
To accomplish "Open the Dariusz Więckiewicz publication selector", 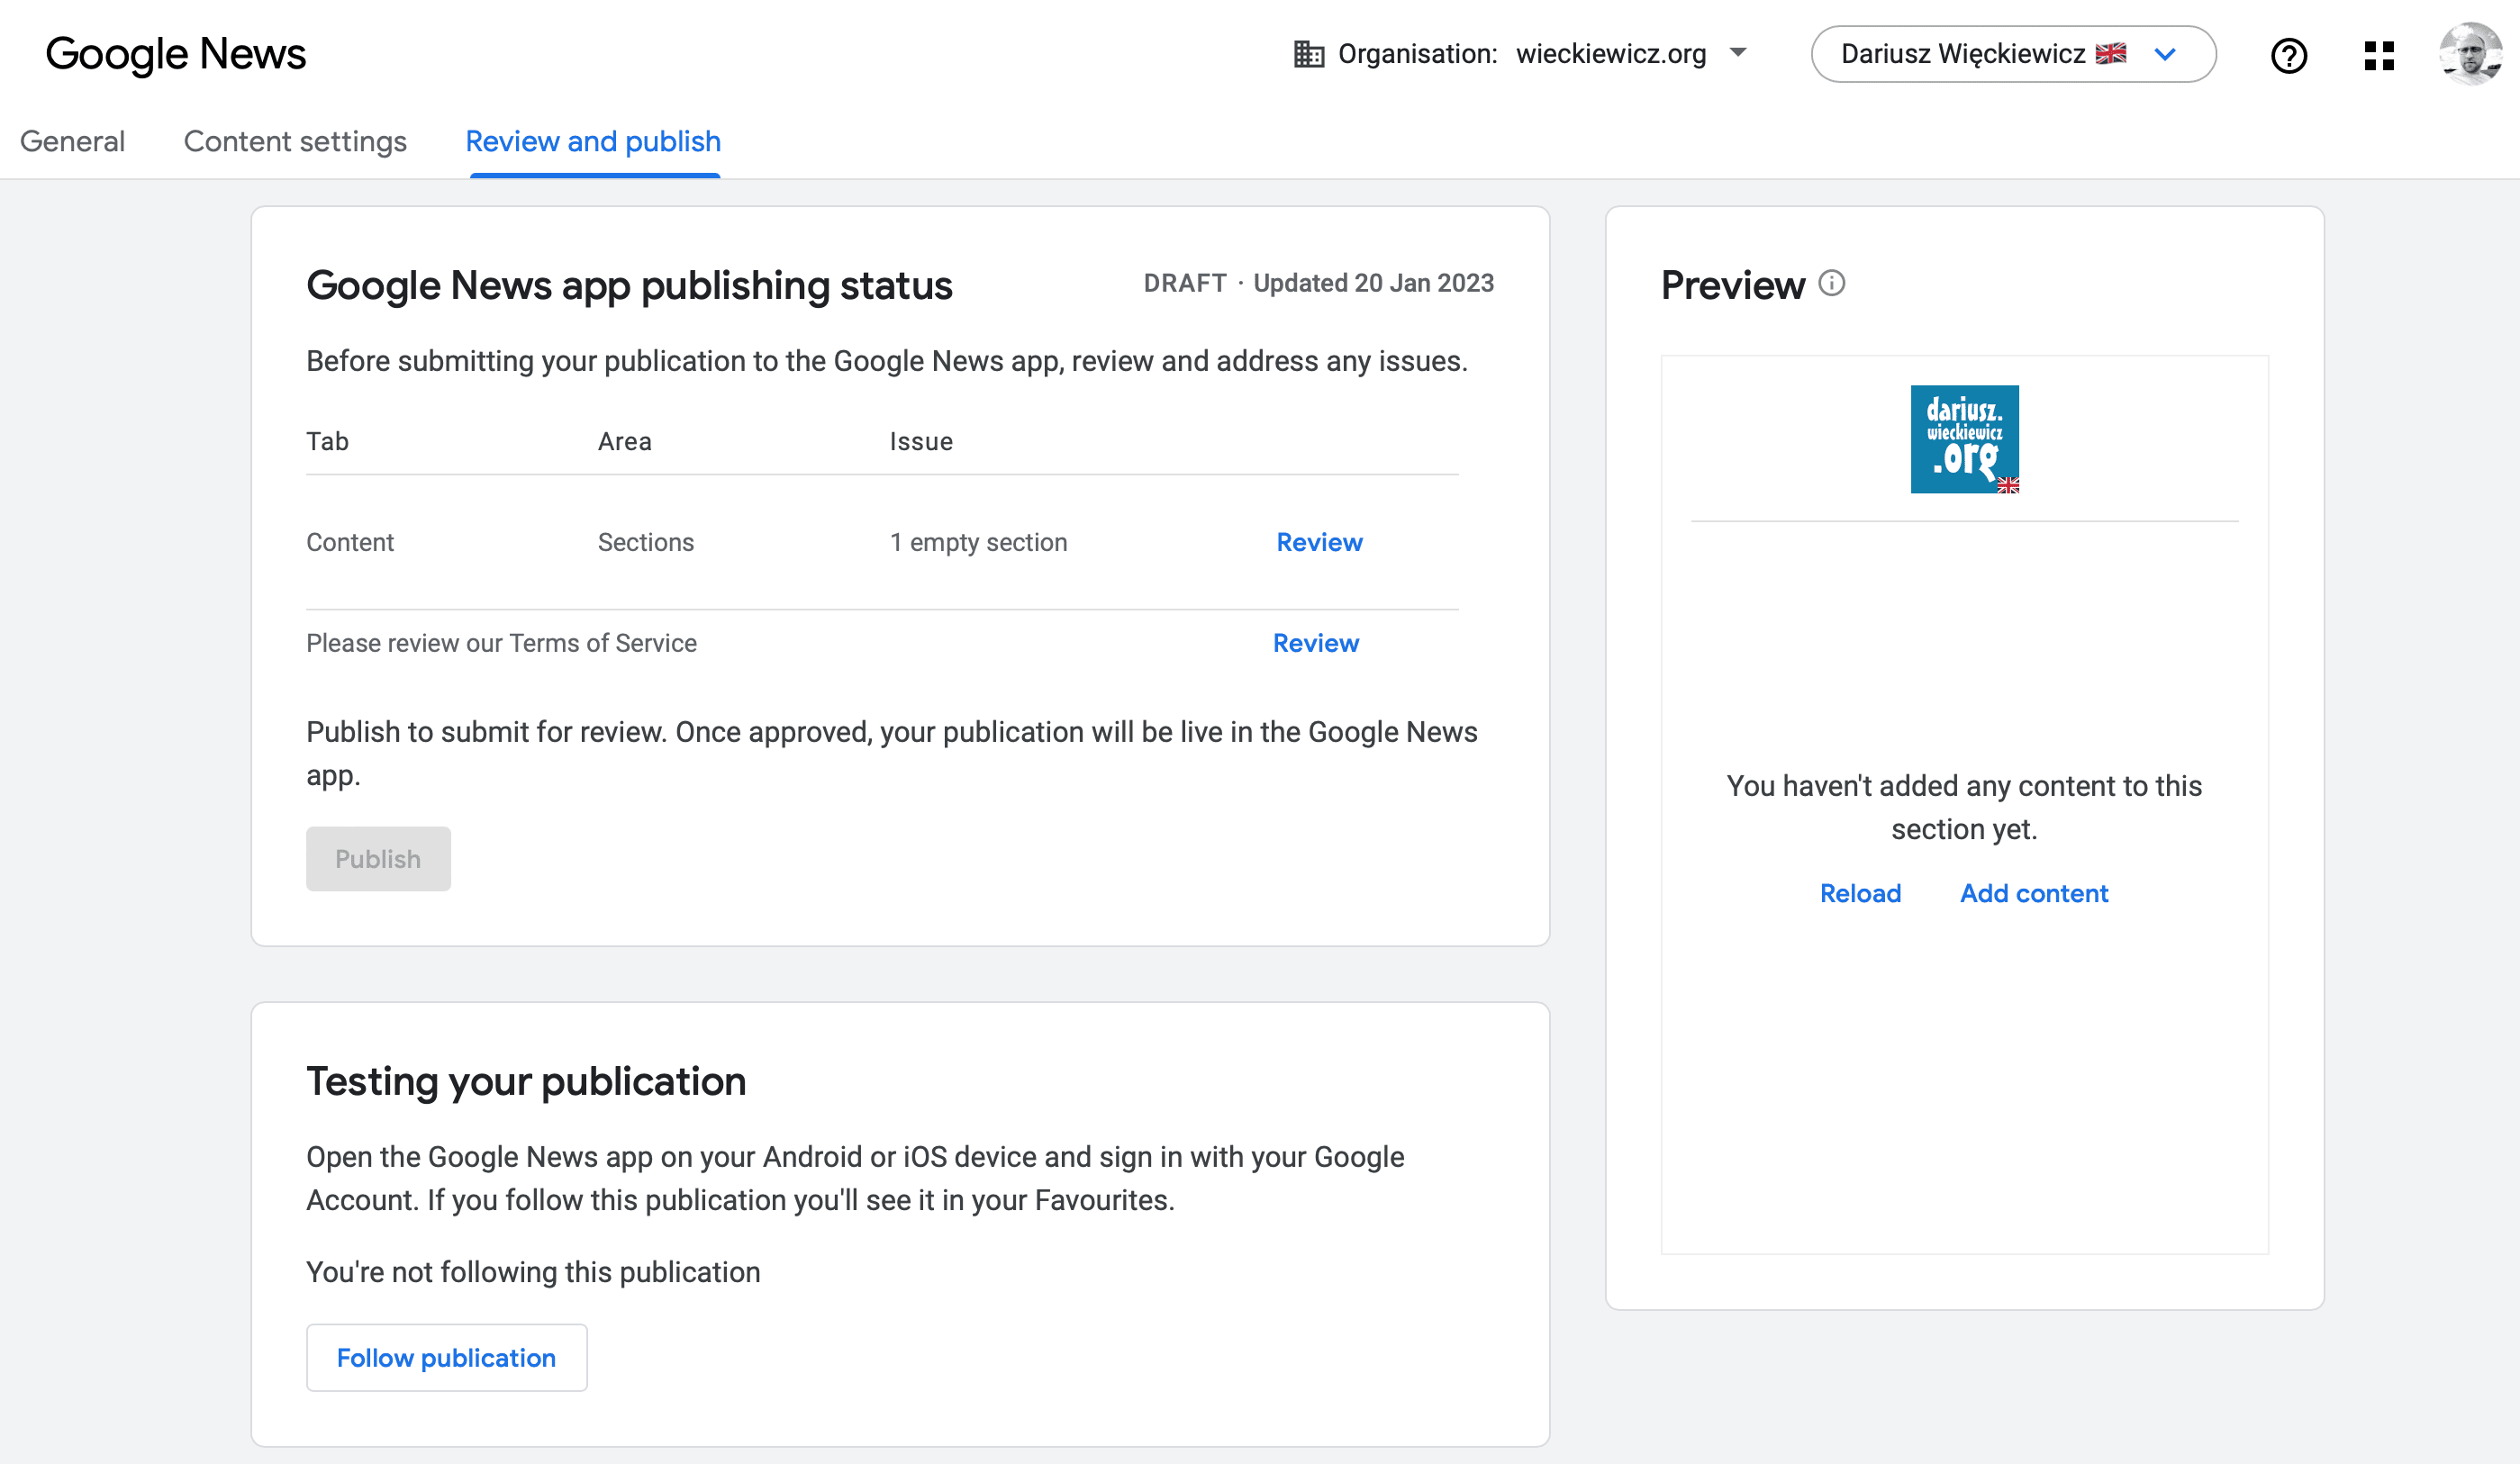I will click(2013, 54).
